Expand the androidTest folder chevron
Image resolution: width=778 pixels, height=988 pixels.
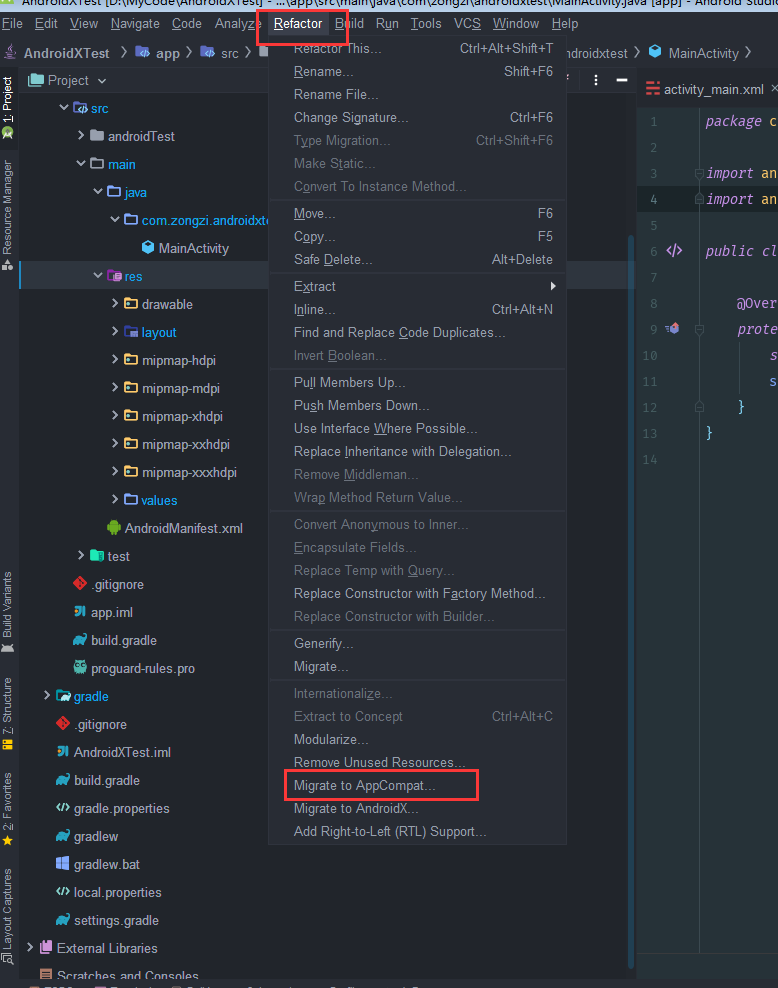click(81, 135)
